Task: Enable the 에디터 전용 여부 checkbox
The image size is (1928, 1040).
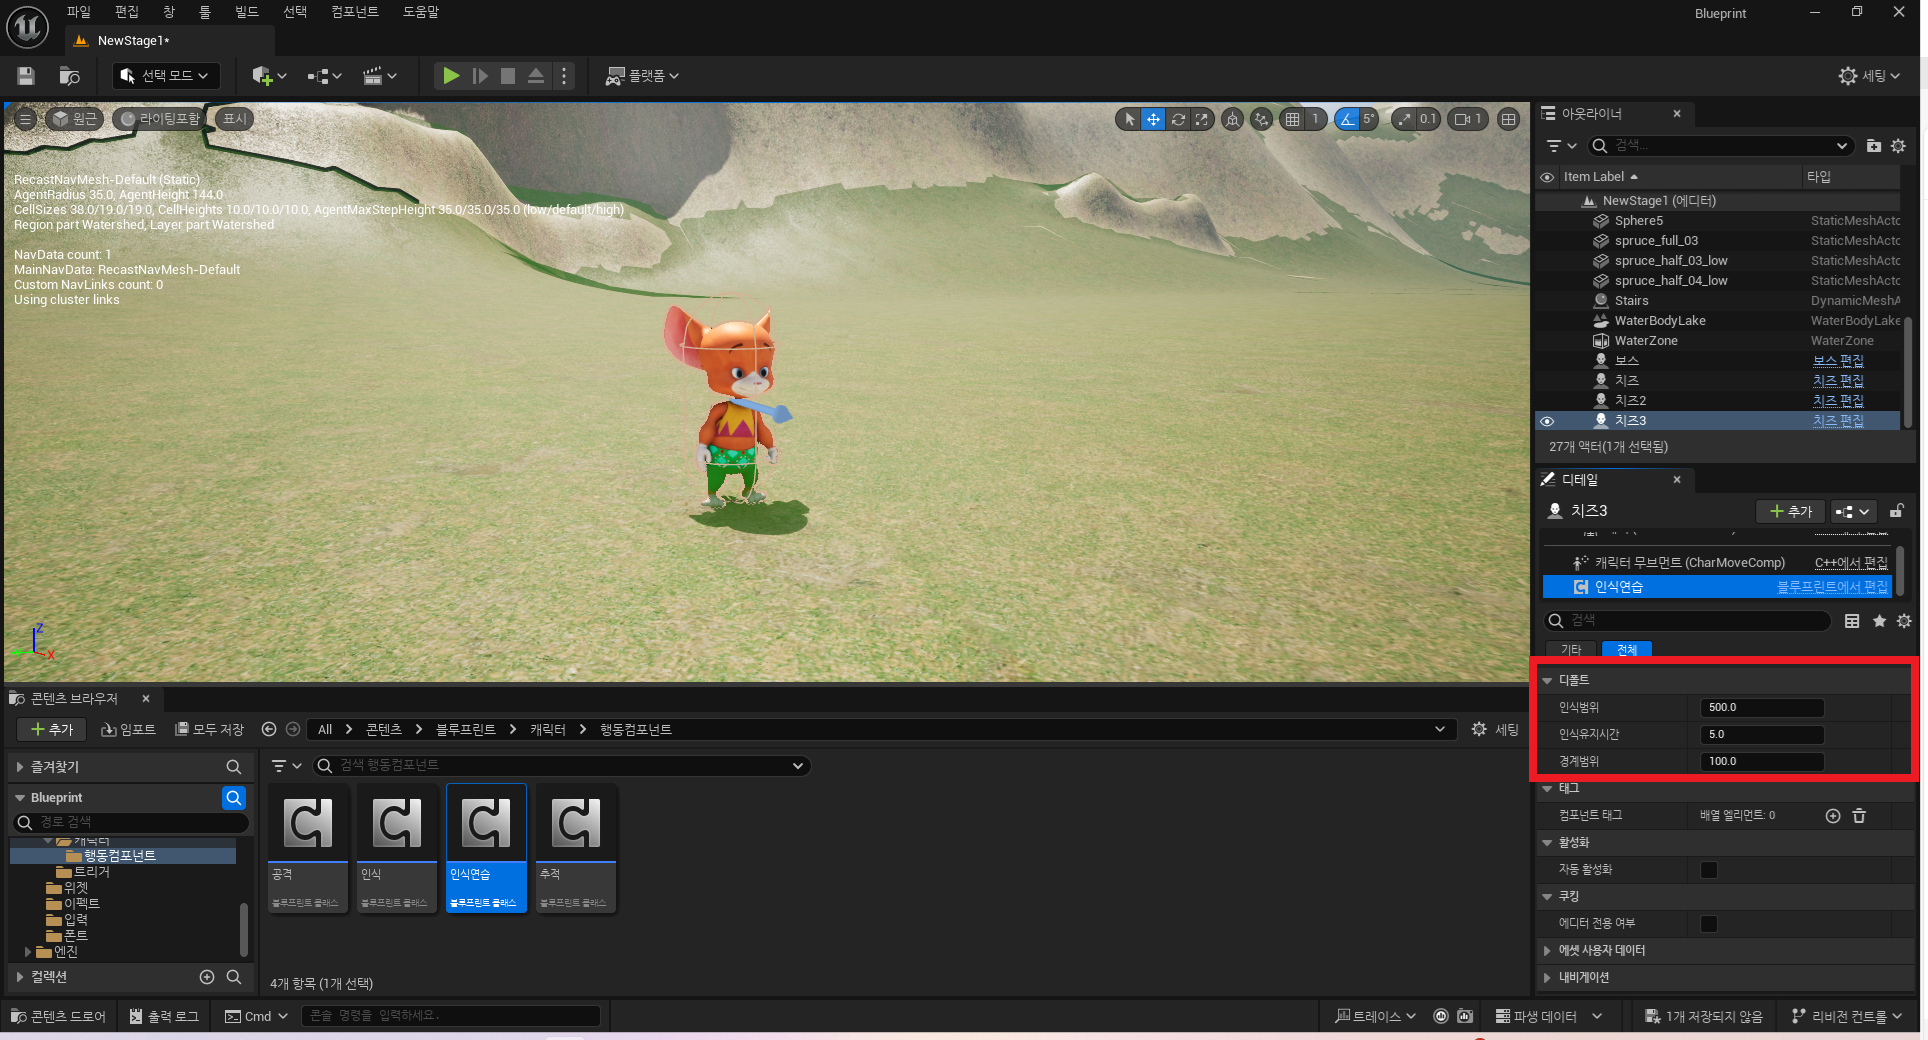Action: 1709,924
